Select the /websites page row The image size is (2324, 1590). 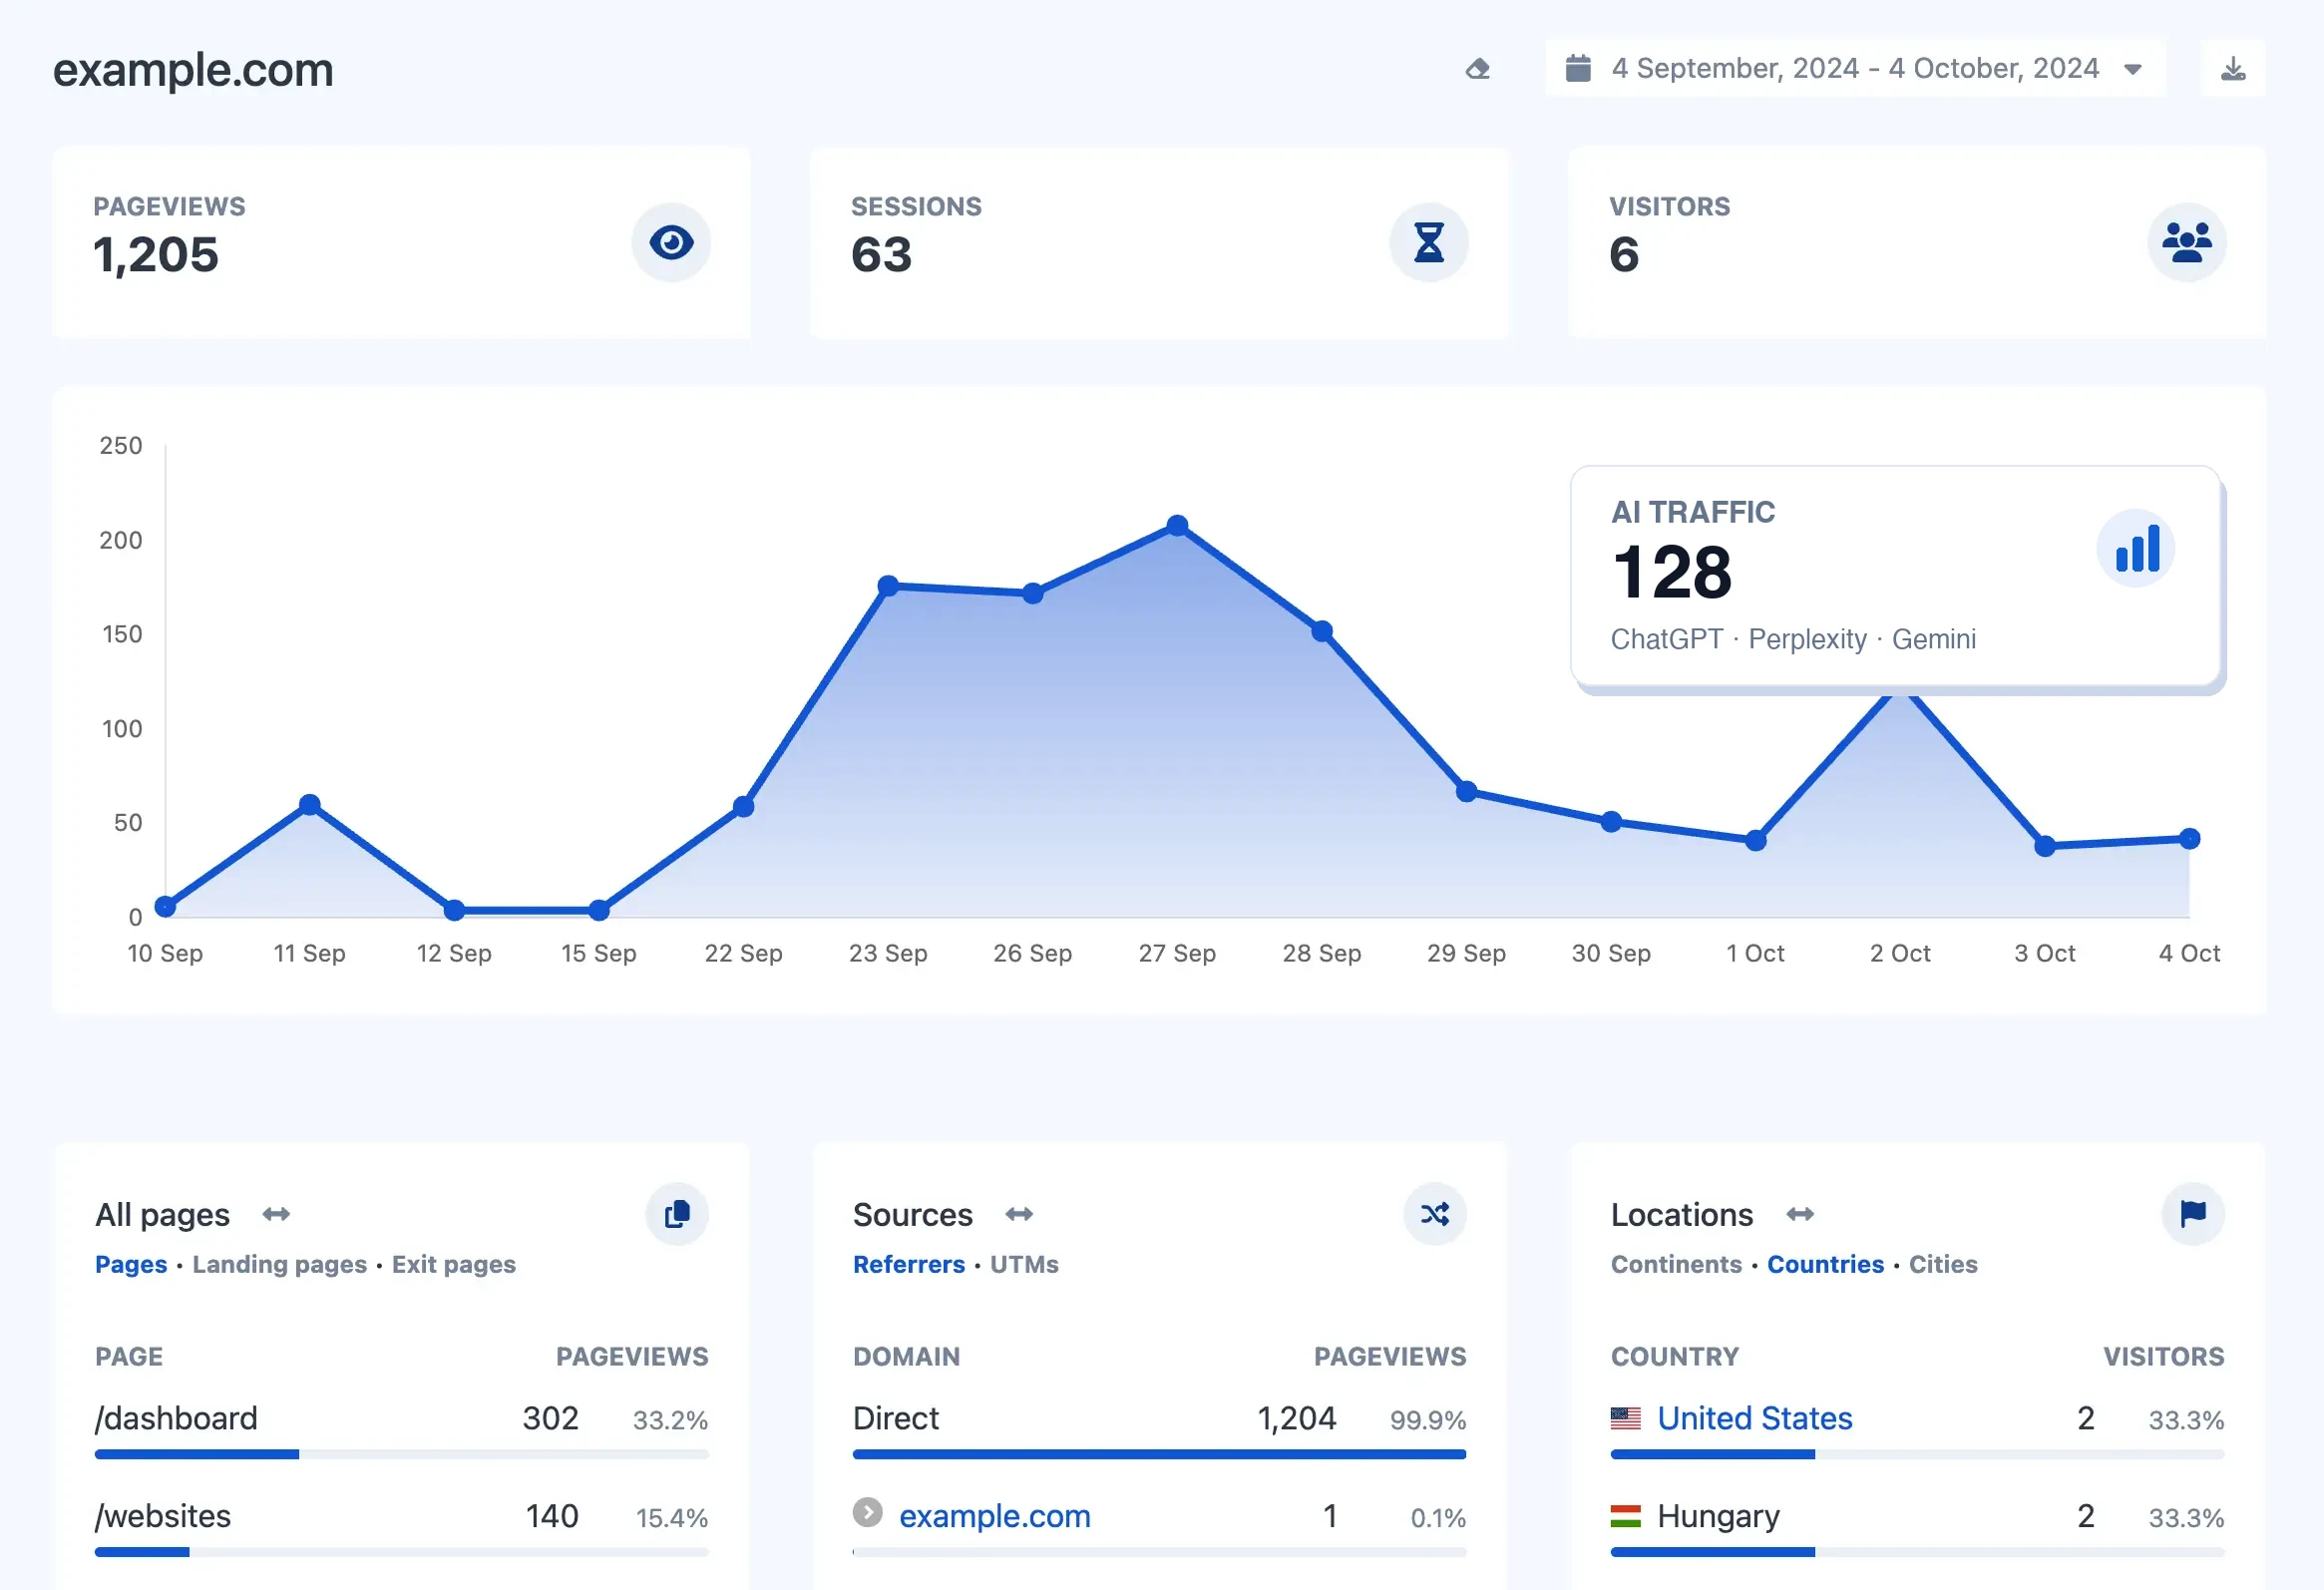402,1527
